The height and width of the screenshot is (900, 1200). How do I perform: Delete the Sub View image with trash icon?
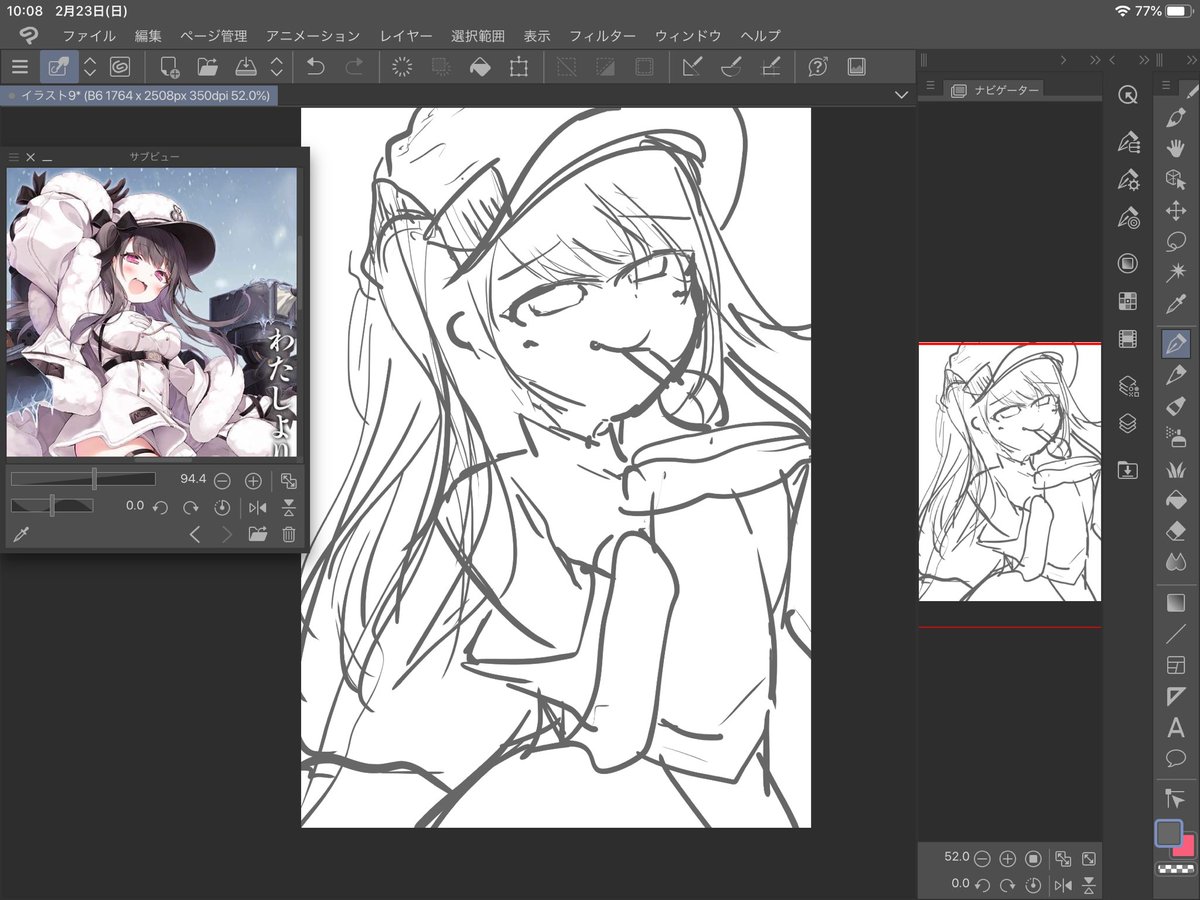pos(289,535)
